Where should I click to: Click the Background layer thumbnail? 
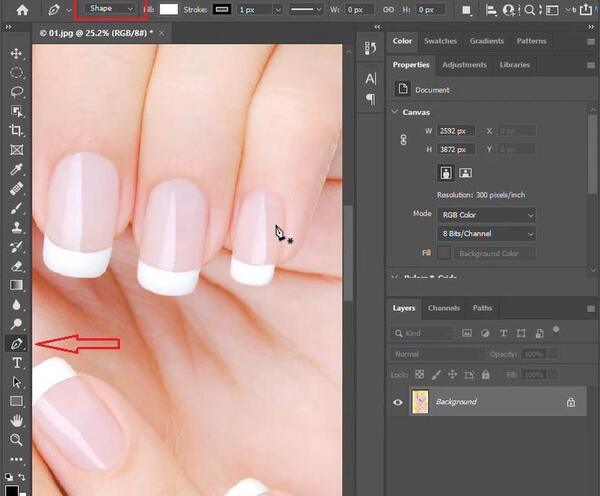(x=420, y=402)
